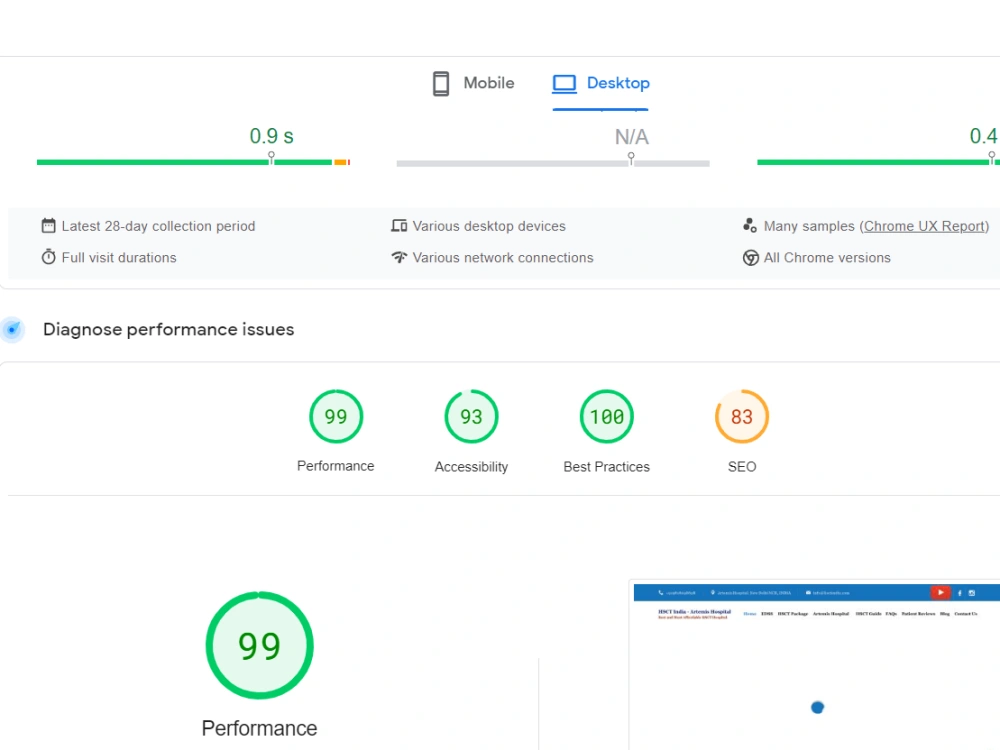Click the 0.4 metric distribution bar

click(x=878, y=163)
